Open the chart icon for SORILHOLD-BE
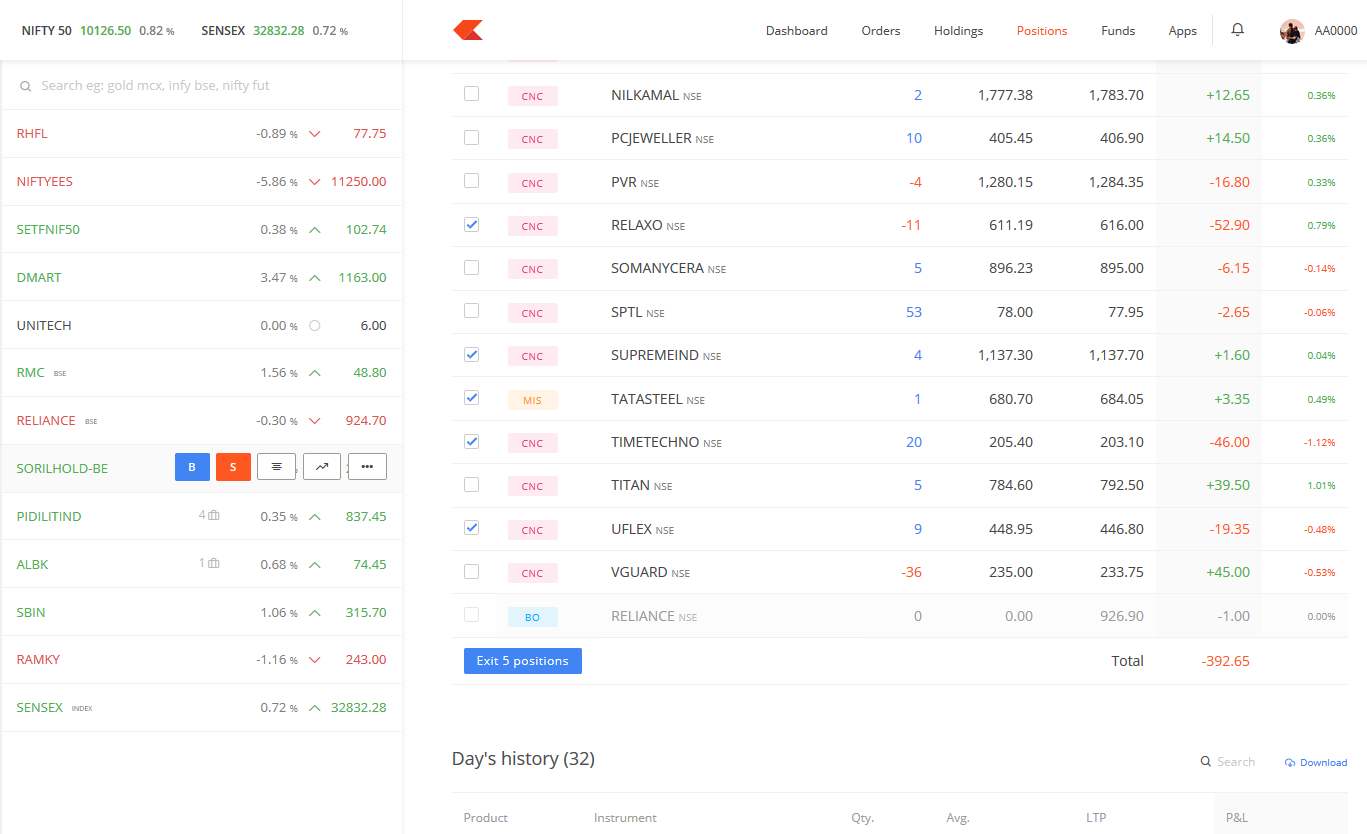Screen dimensions: 1367x834 pyautogui.click(x=322, y=467)
